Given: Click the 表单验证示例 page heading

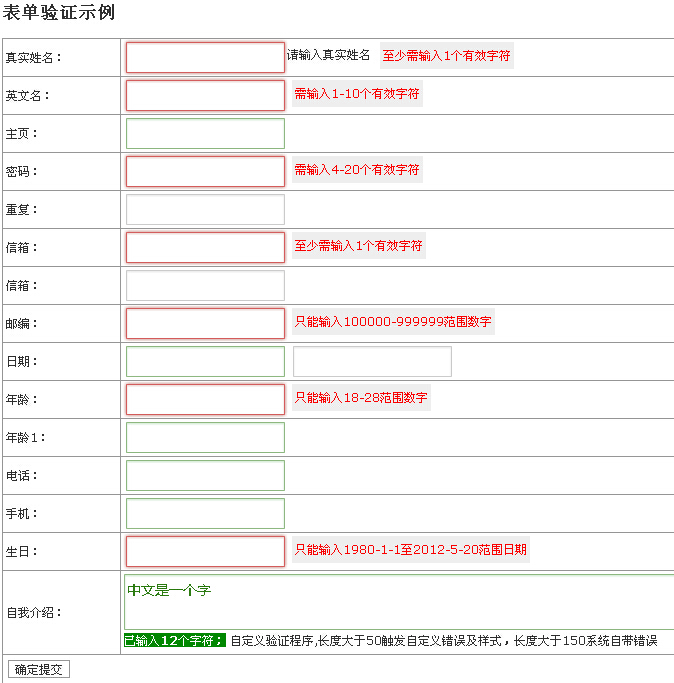Looking at the screenshot, I should pyautogui.click(x=59, y=13).
